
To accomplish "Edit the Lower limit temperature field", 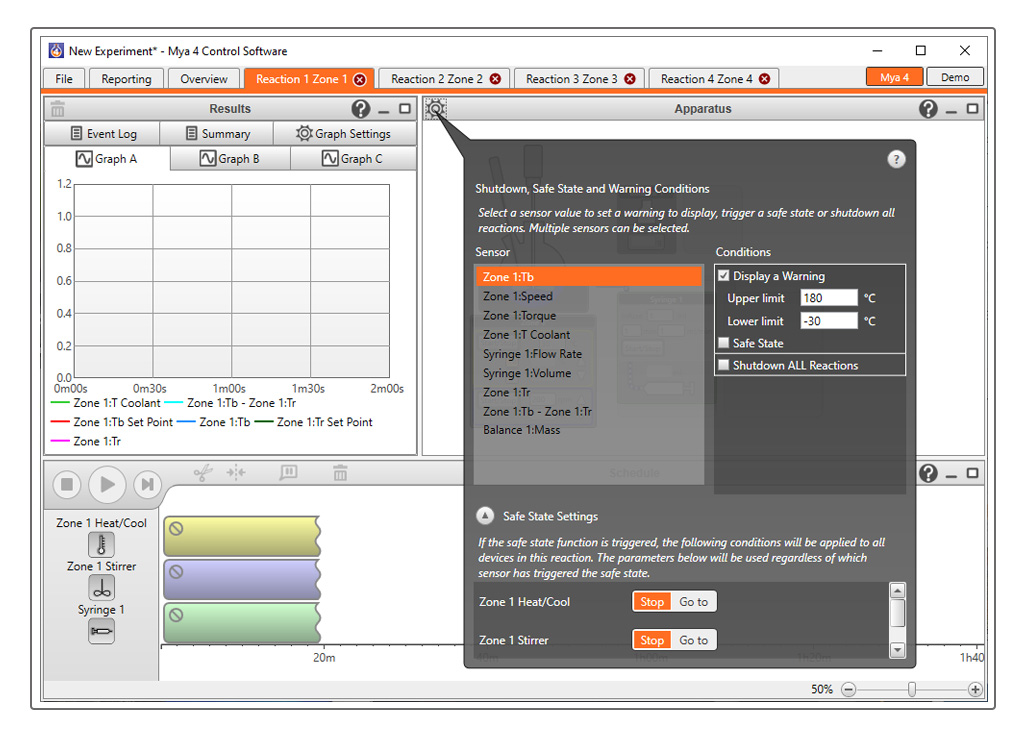I will pyautogui.click(x=828, y=321).
